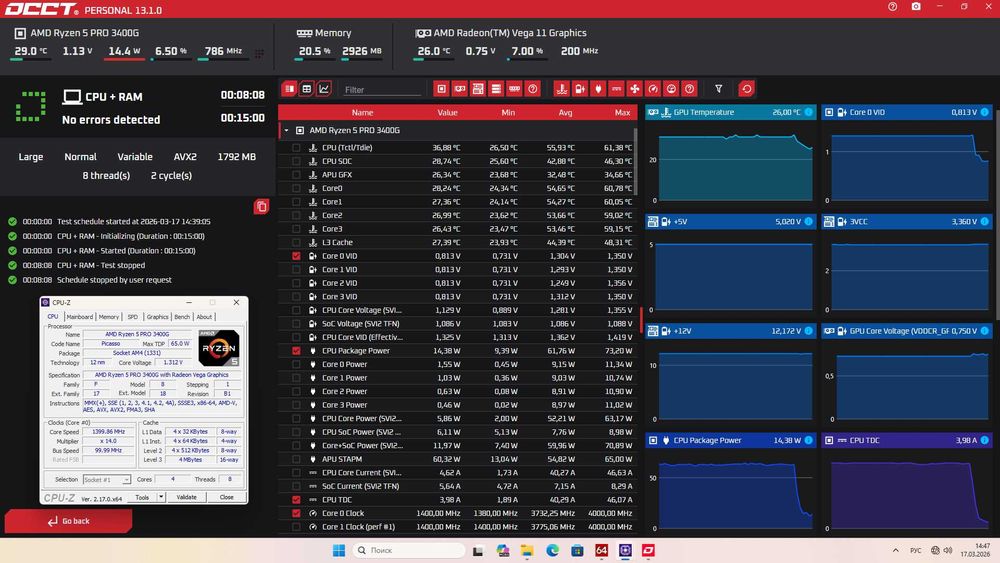Open the Graphics tab in CPU-Z
Image resolution: width=1000 pixels, height=563 pixels.
[158, 317]
